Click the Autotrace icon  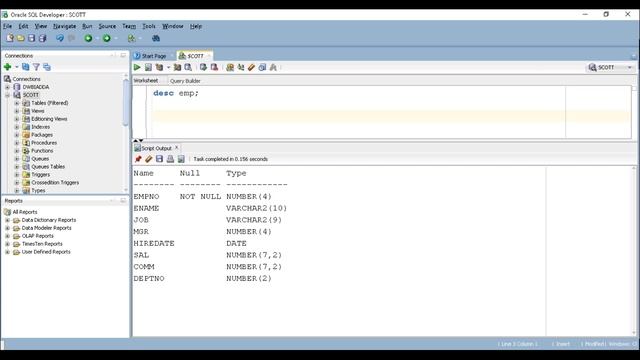tap(177, 67)
